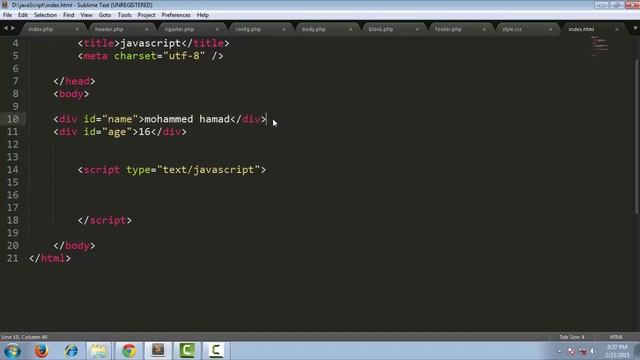Viewport: 640px width, 360px height.
Task: Open the Selection menu
Action: coord(45,15)
